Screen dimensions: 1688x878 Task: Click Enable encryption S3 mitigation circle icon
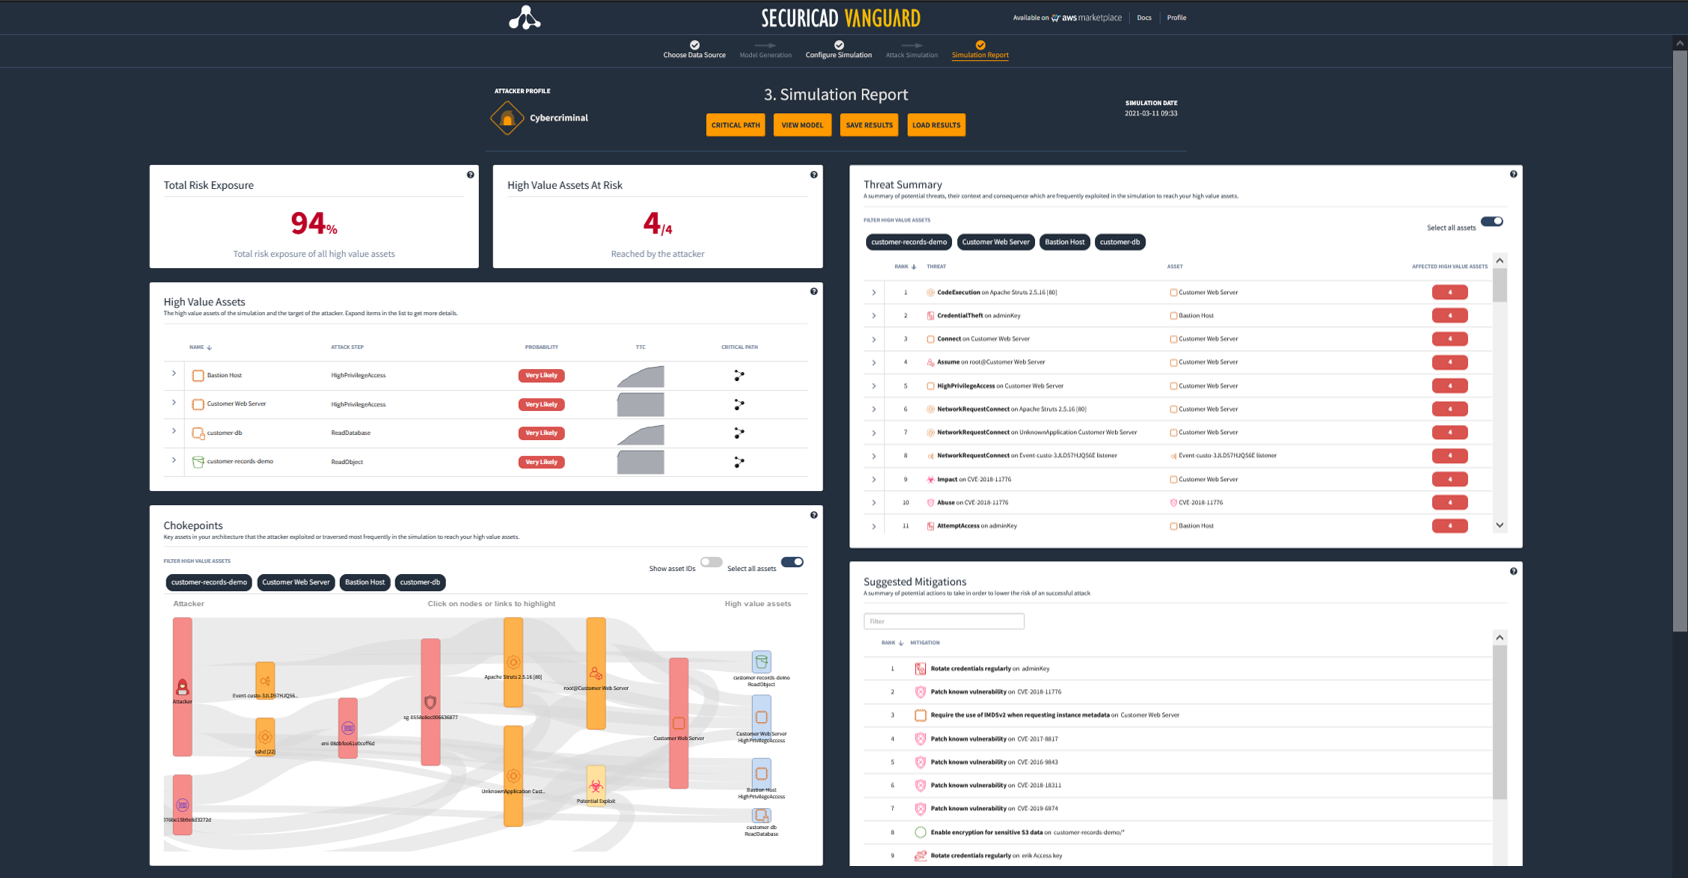pos(920,832)
